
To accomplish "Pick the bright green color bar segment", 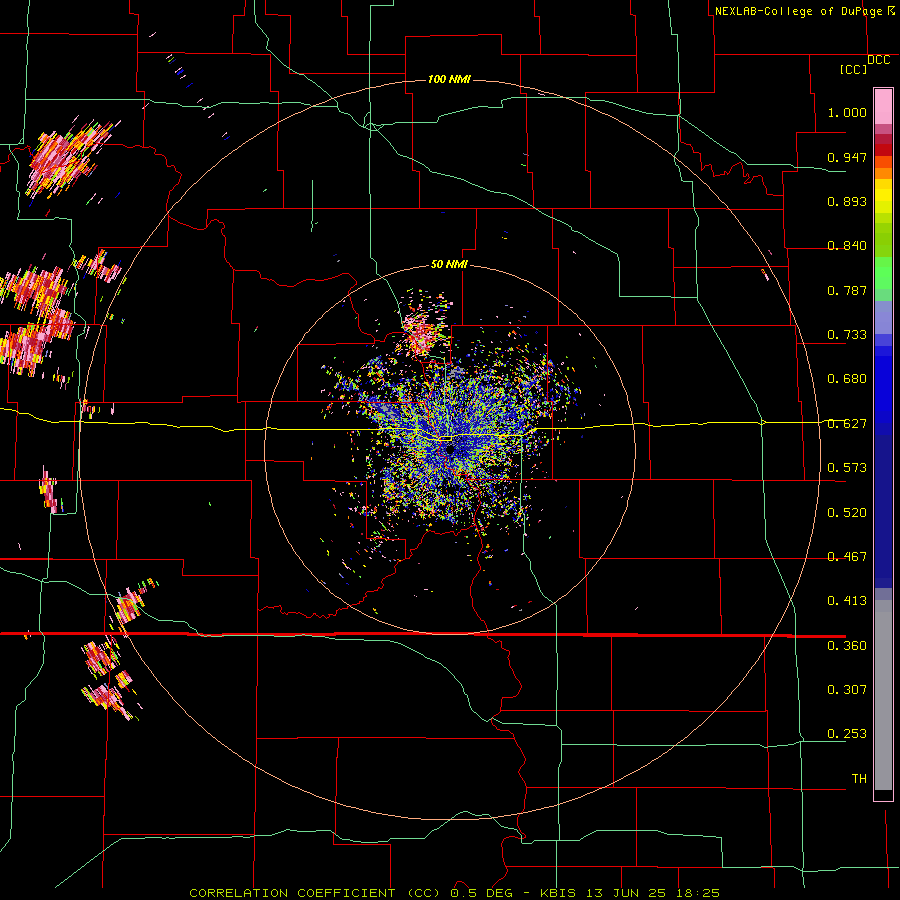I will point(883,273).
